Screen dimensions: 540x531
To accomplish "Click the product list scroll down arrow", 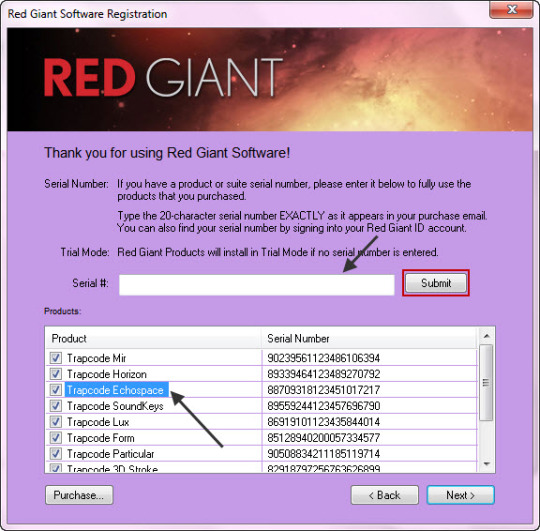I will pos(487,464).
